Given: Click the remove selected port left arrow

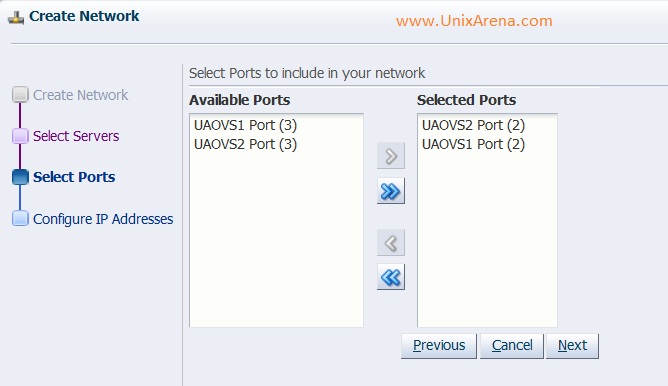Looking at the screenshot, I should tap(391, 243).
